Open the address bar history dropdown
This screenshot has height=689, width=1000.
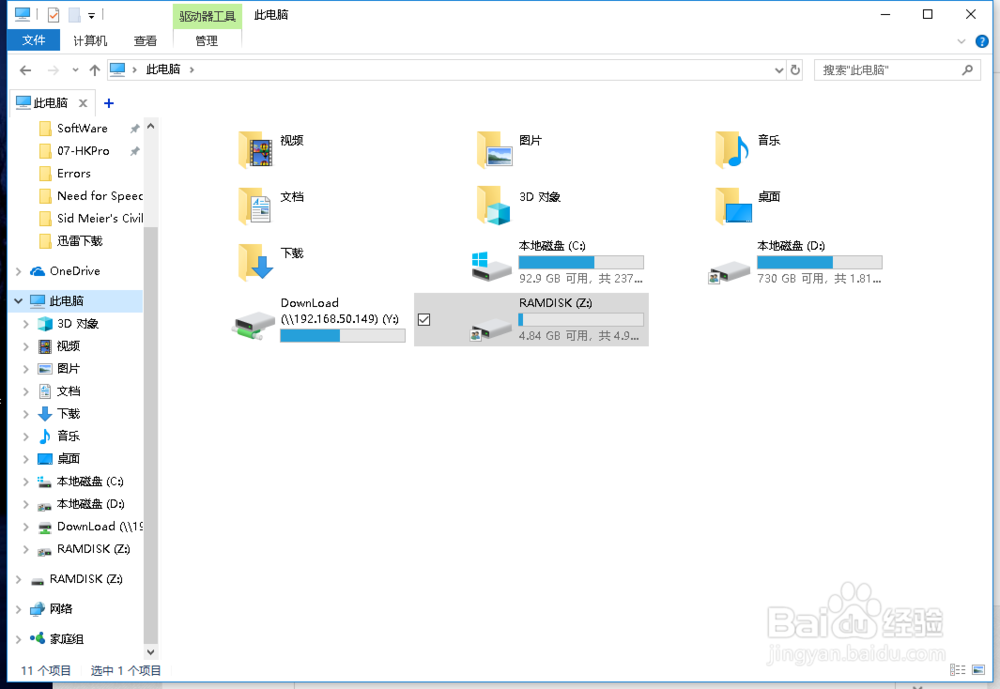[x=779, y=70]
